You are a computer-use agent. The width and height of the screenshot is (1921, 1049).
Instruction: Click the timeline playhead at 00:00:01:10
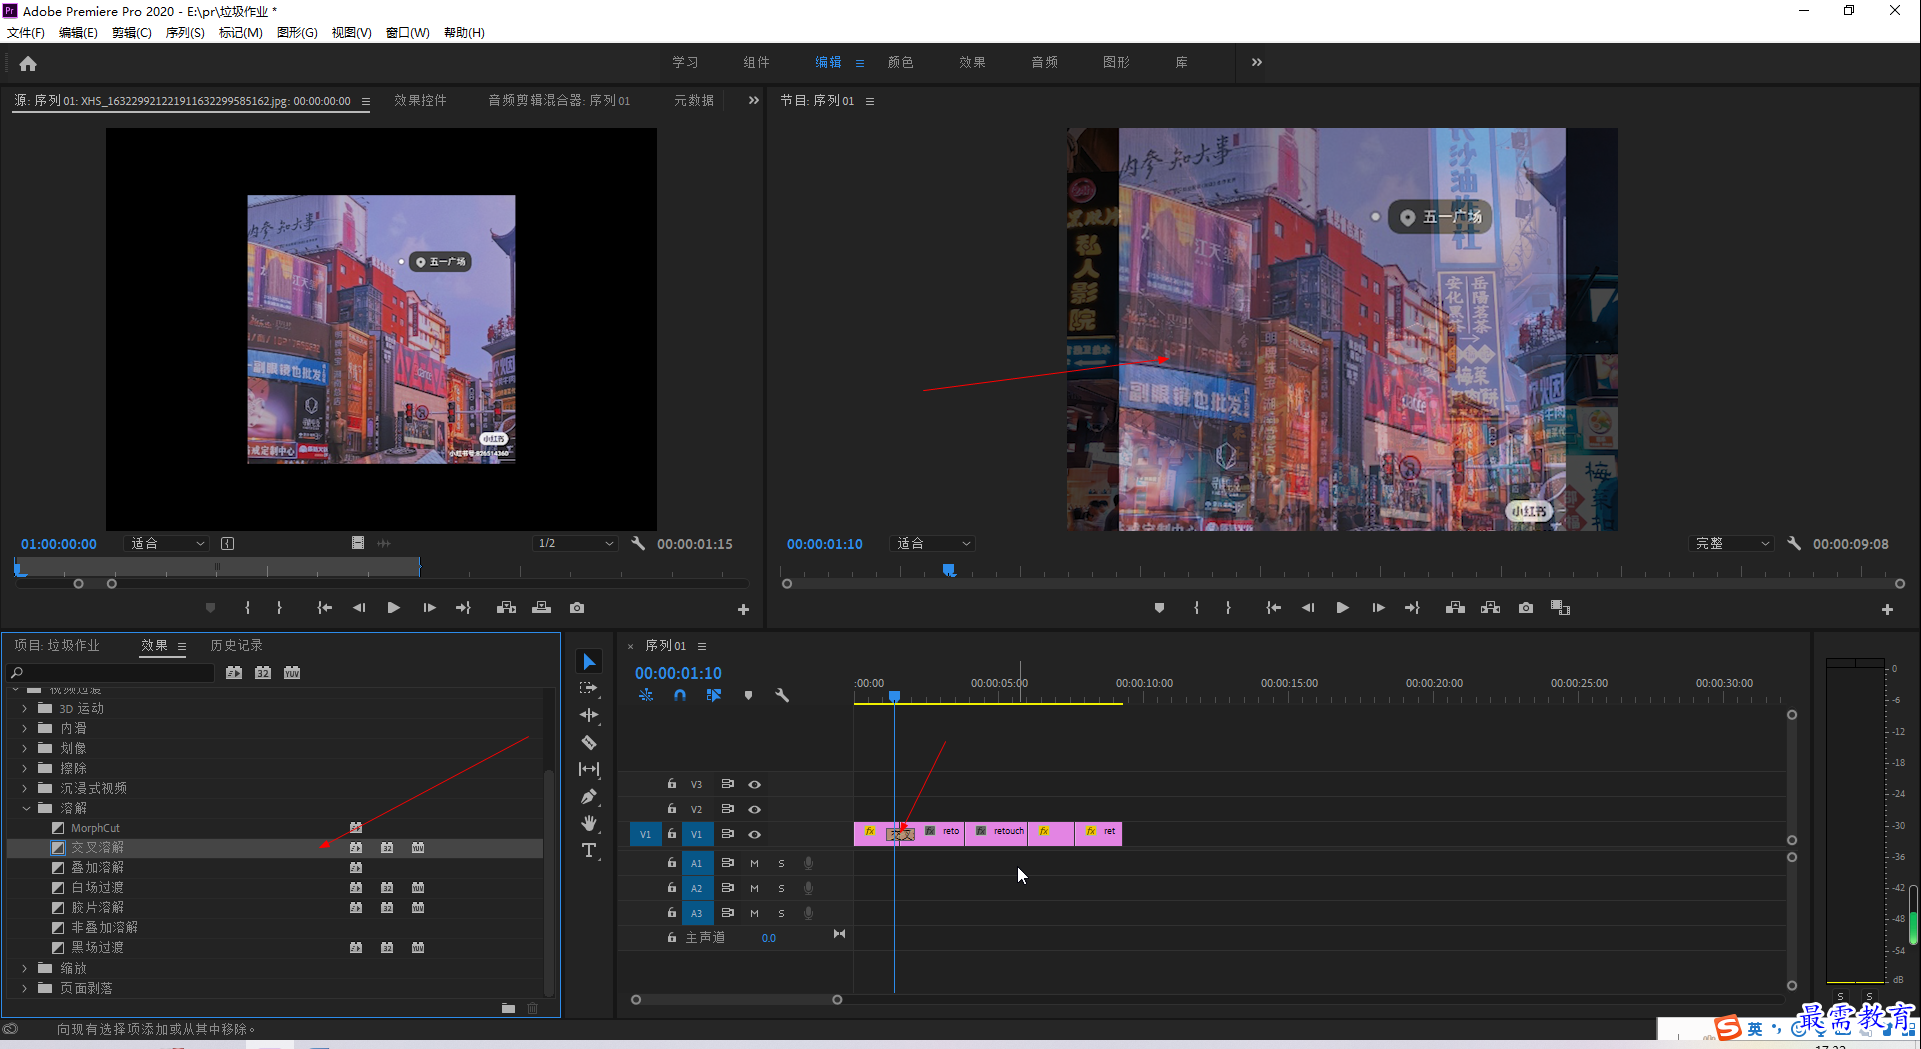pyautogui.click(x=895, y=696)
